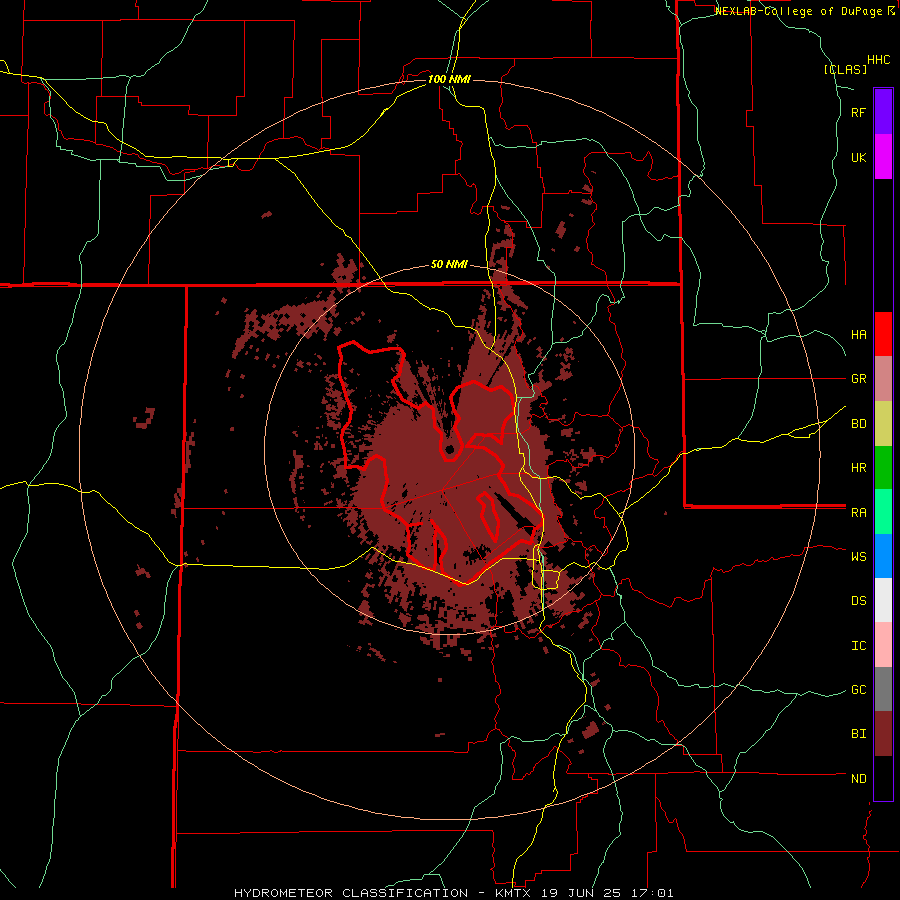The width and height of the screenshot is (900, 900).
Task: Click the BI legend label
Action: point(858,734)
